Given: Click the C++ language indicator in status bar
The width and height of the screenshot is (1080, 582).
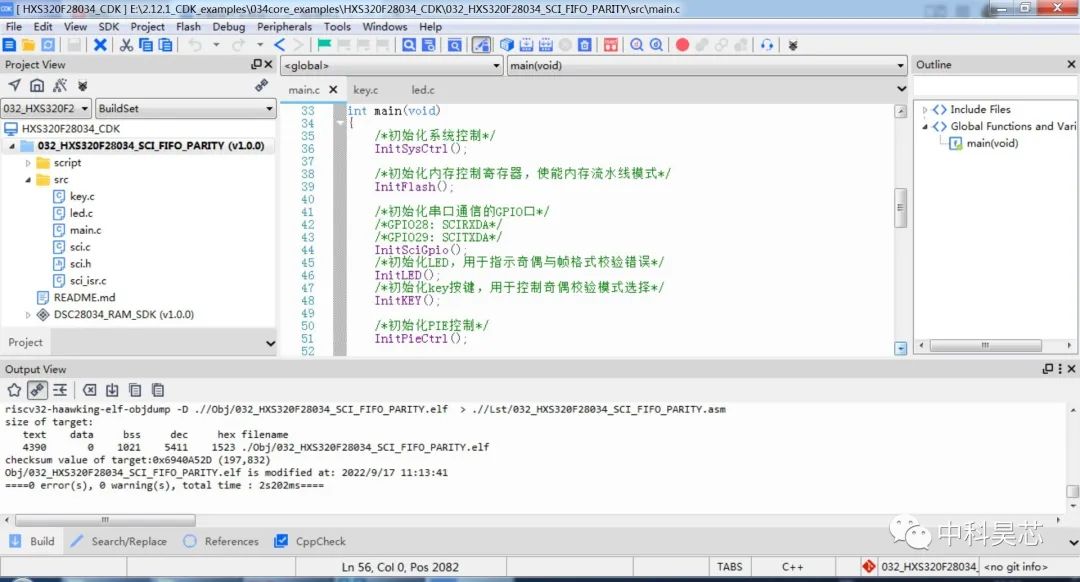Looking at the screenshot, I should point(793,567).
